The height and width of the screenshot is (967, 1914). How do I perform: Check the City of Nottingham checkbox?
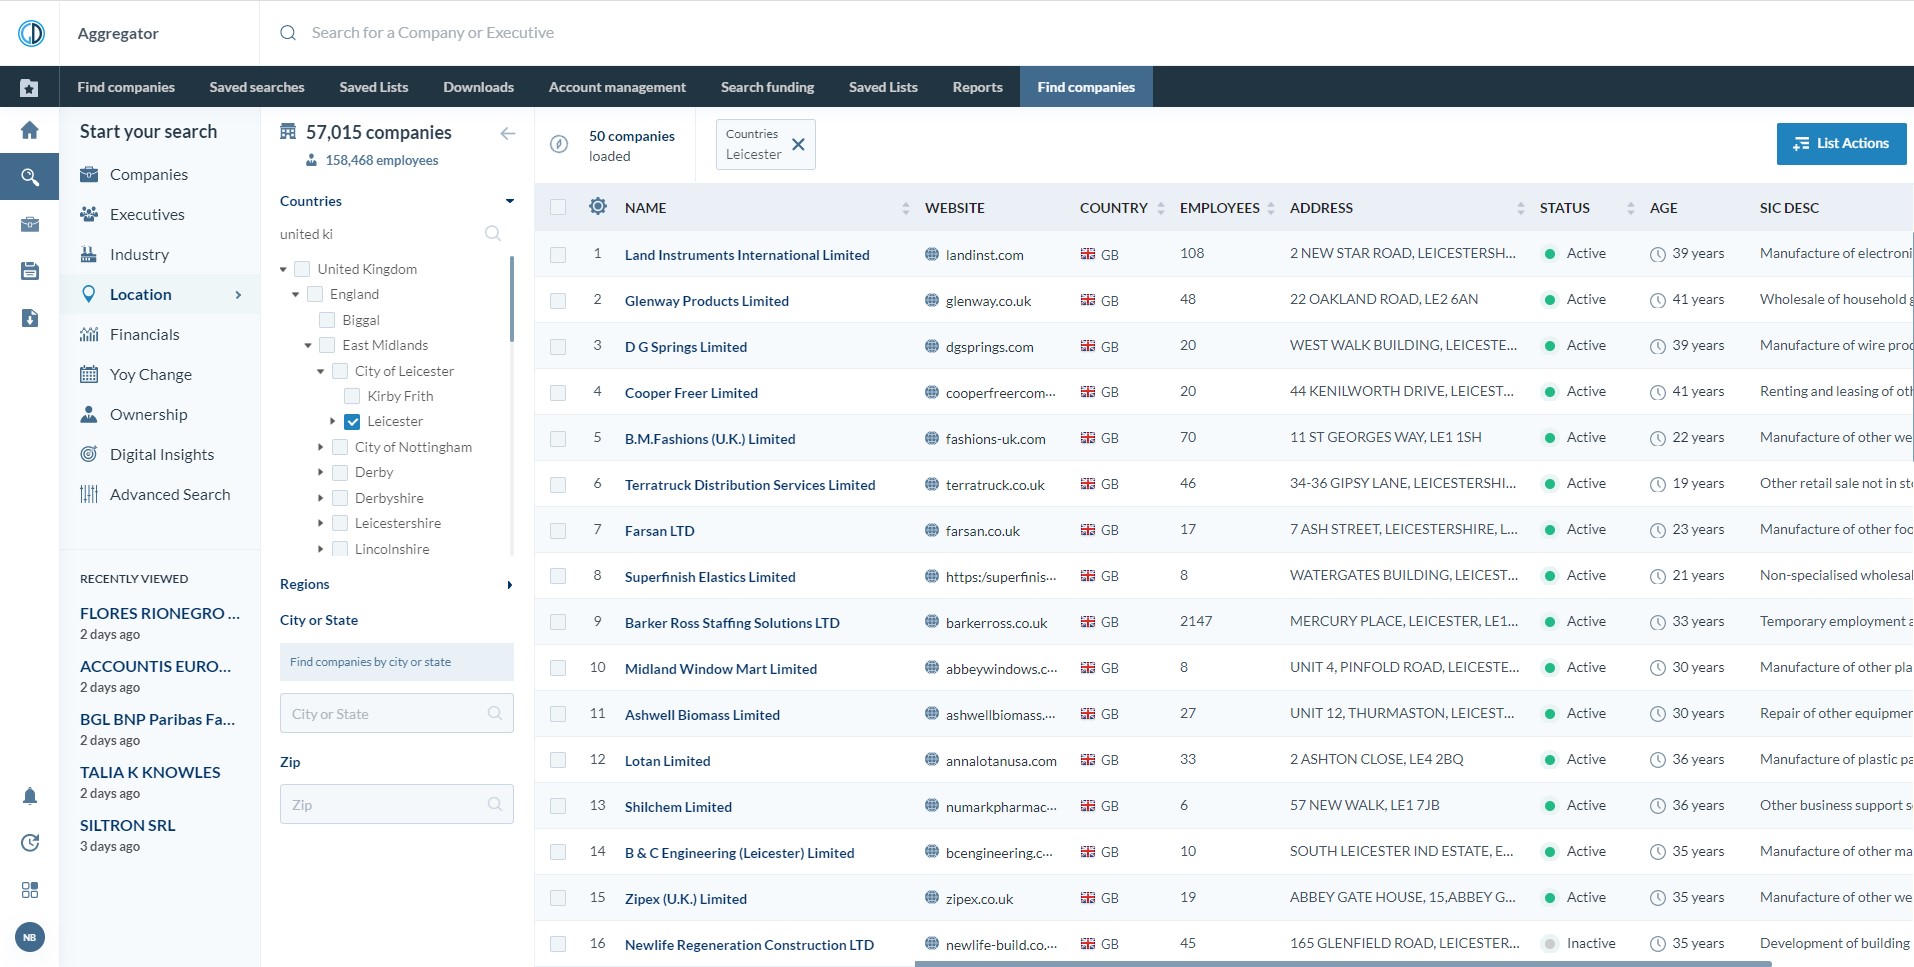(340, 447)
